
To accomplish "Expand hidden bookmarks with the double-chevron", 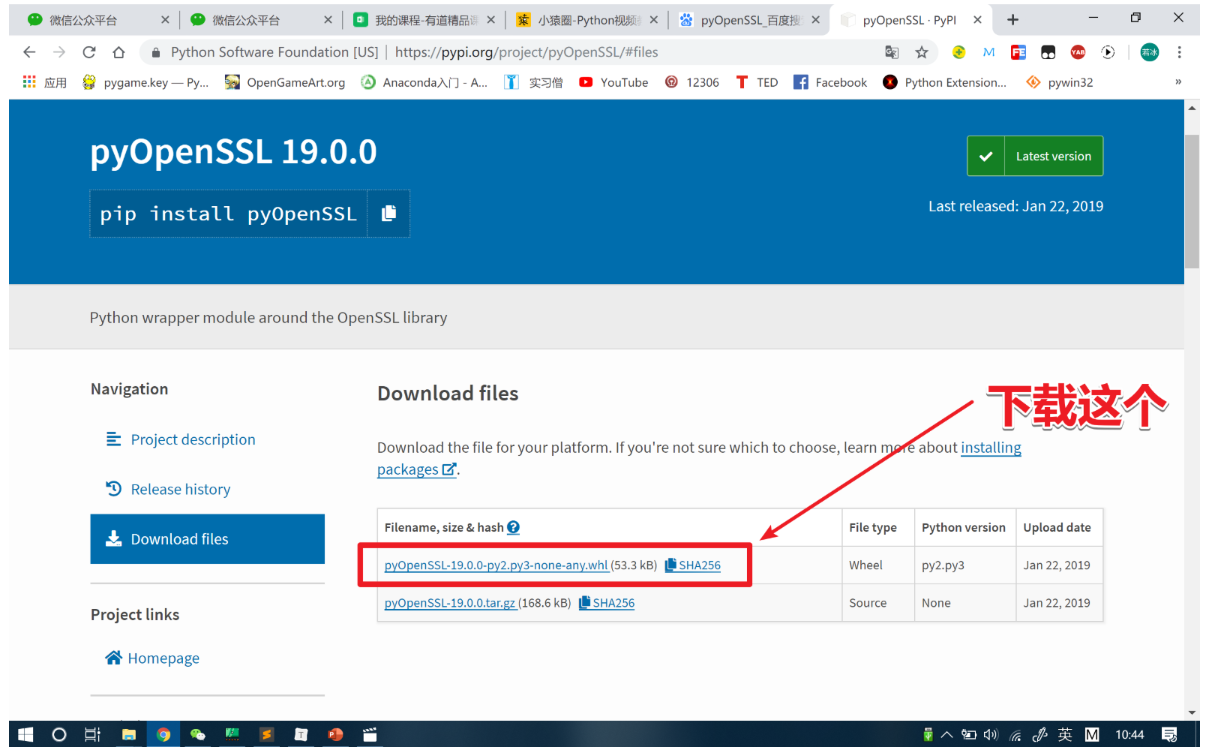I will [x=1178, y=82].
